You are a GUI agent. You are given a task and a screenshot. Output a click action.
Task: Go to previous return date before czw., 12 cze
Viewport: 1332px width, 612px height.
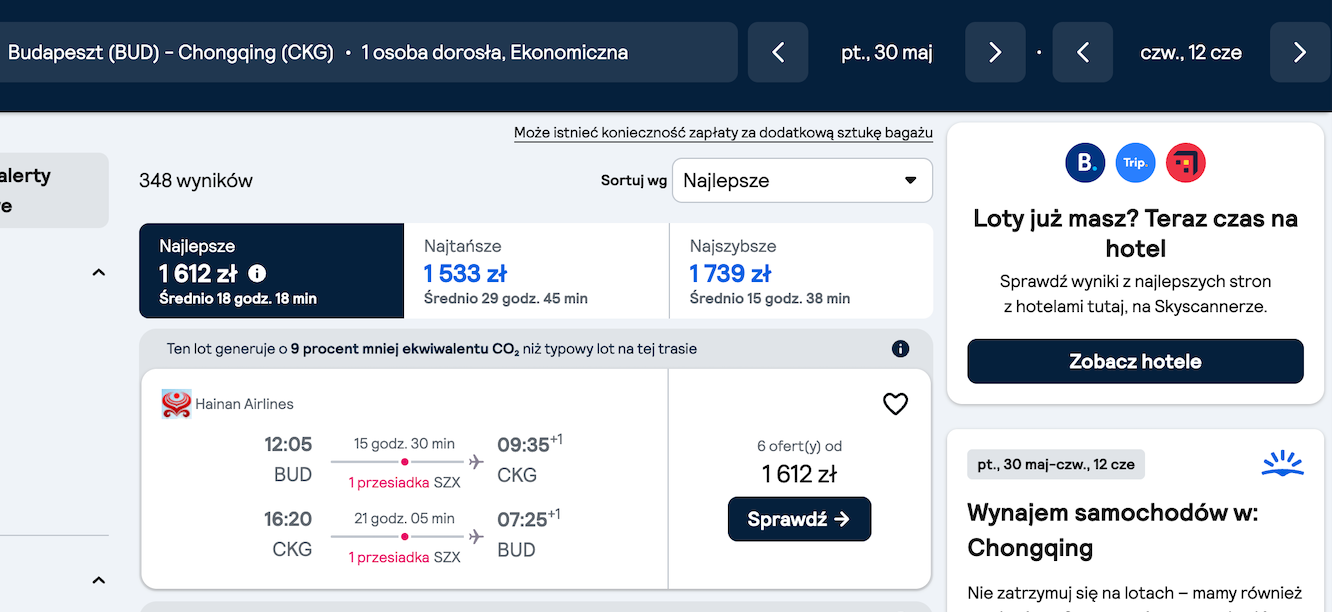click(1083, 52)
